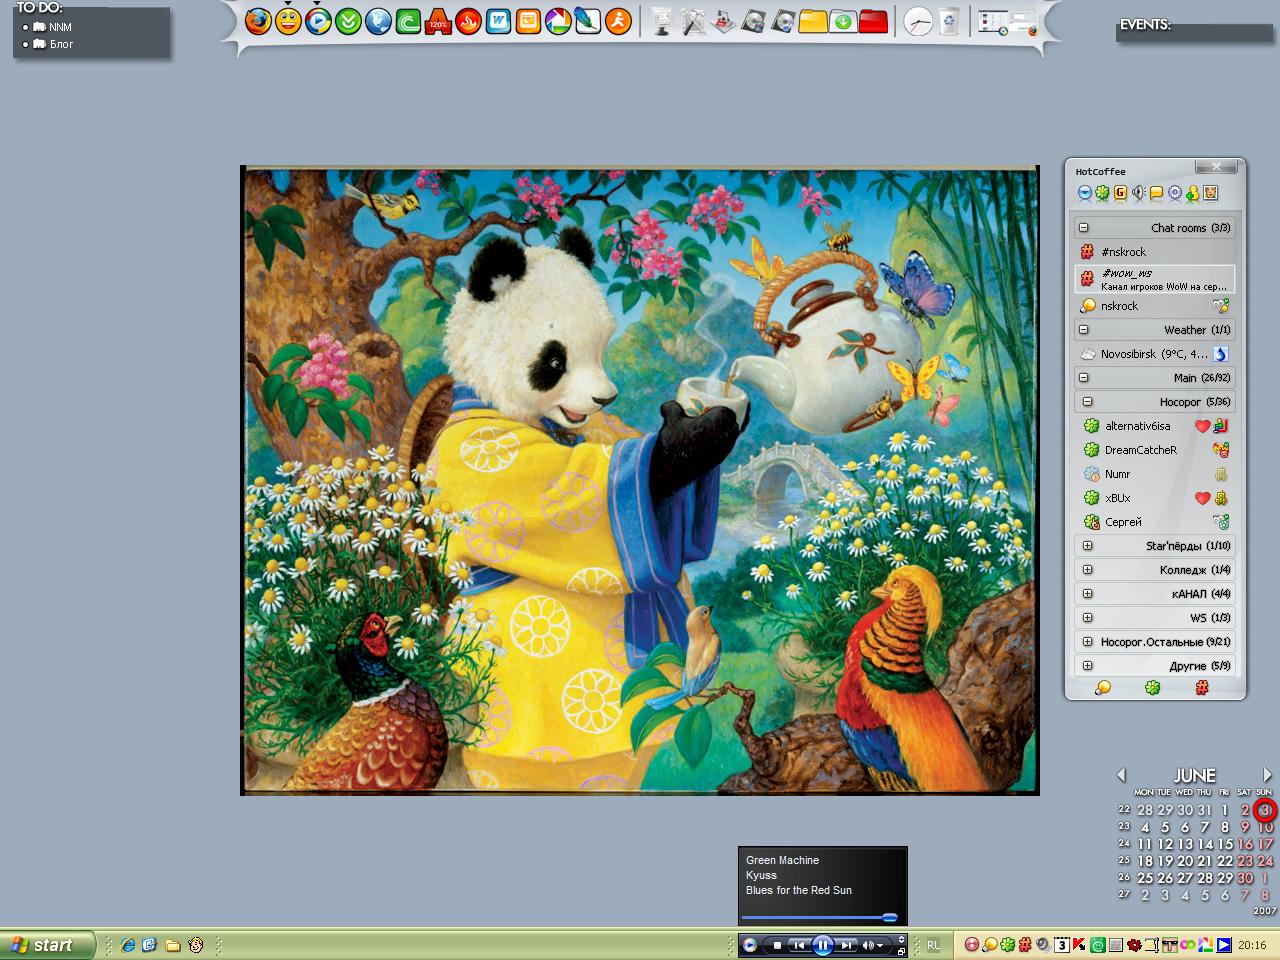Collapse the Weather group
The height and width of the screenshot is (960, 1280).
click(x=1083, y=330)
